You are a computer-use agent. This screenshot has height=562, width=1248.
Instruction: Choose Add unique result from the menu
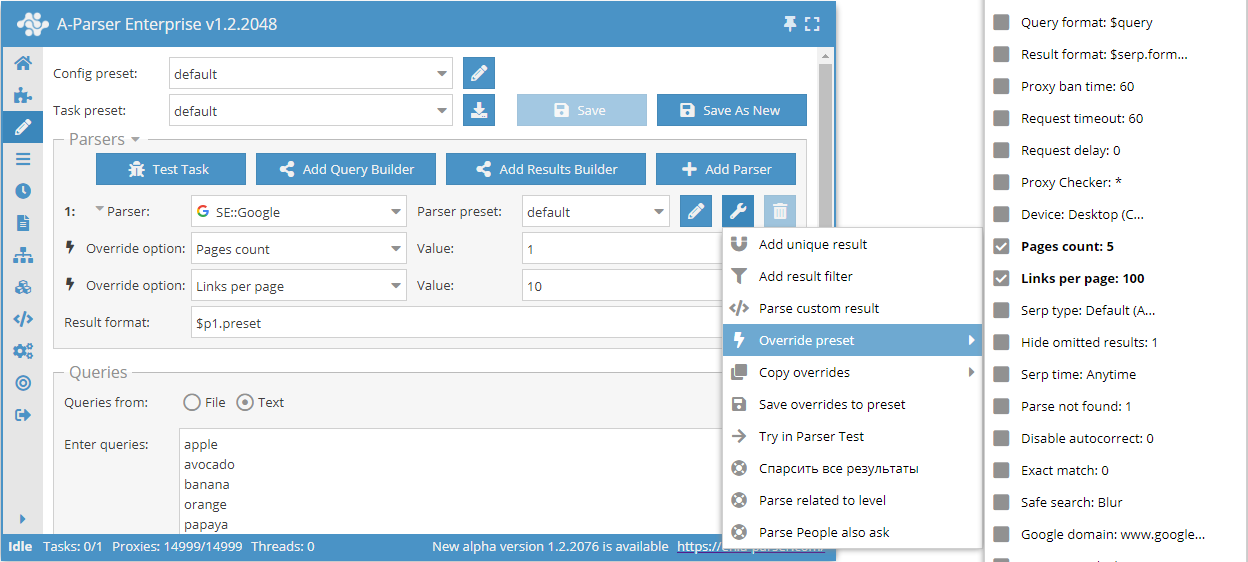(x=812, y=244)
